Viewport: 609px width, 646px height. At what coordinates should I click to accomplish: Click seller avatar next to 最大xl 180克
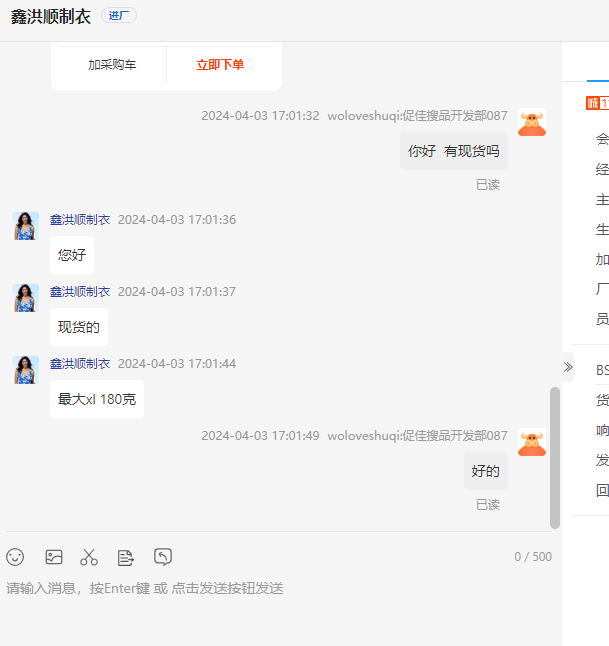click(x=26, y=370)
